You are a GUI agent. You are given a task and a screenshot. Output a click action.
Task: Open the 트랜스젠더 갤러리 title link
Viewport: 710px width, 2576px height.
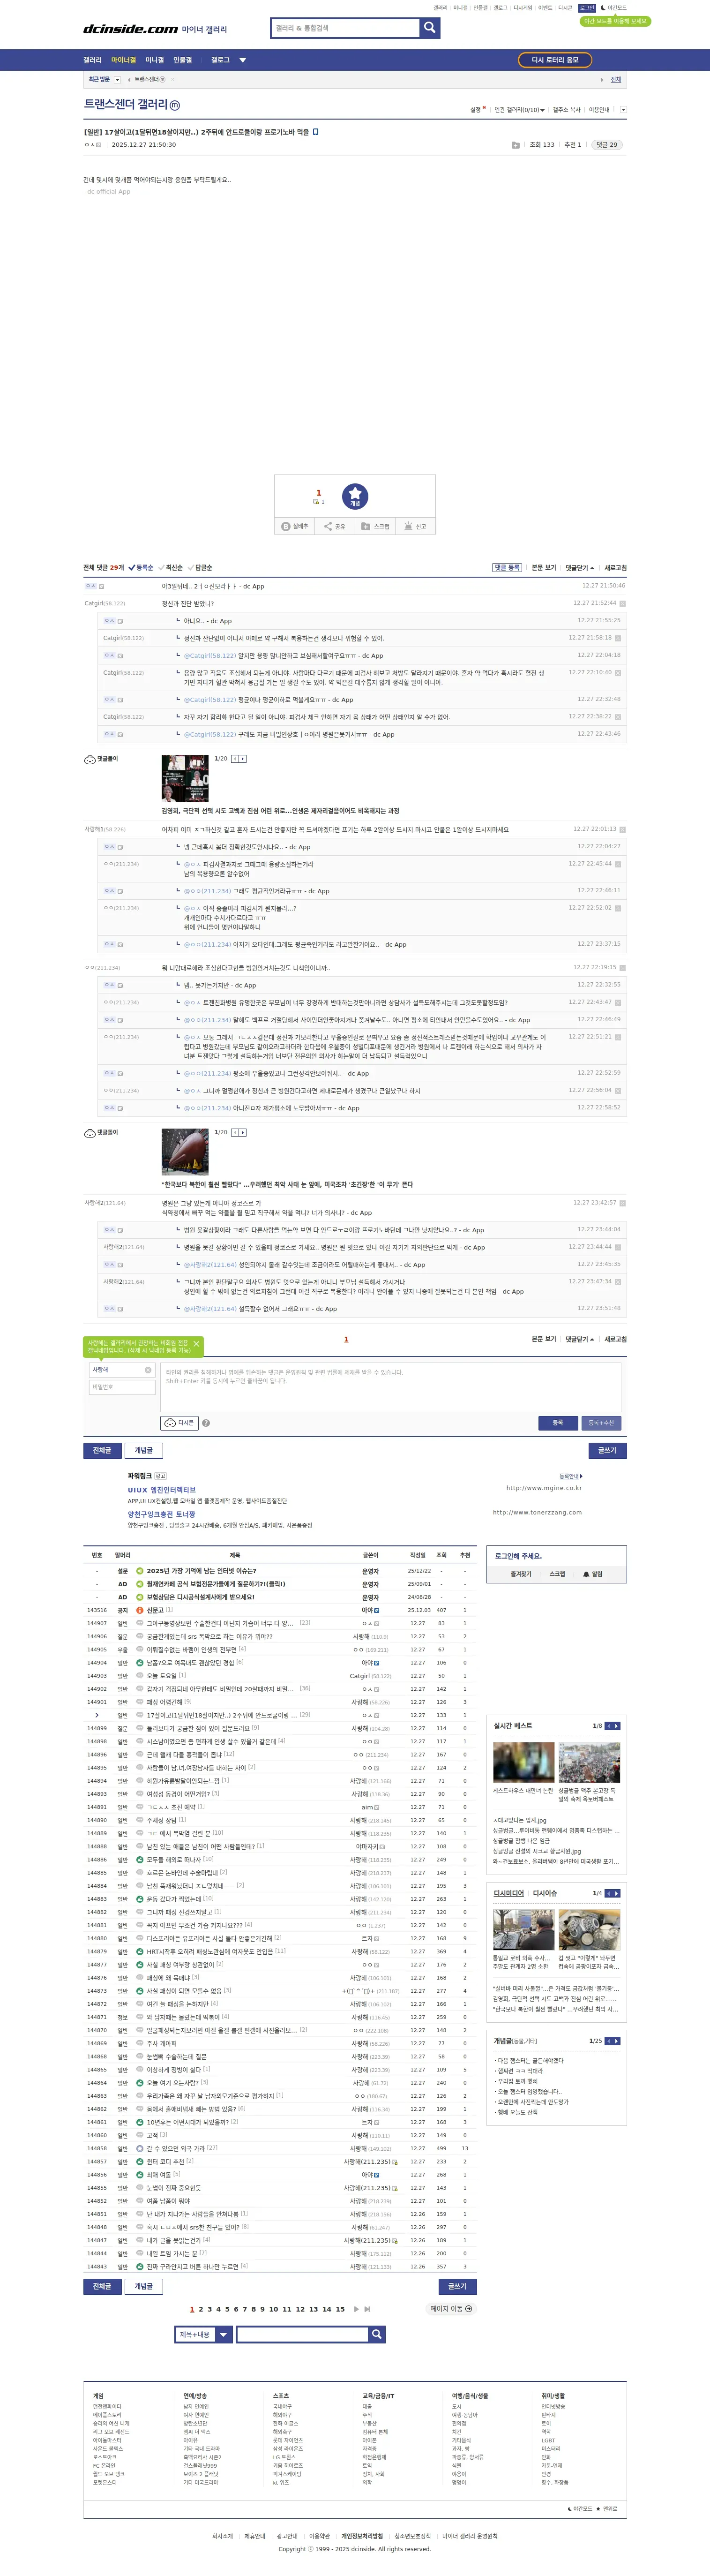126,104
